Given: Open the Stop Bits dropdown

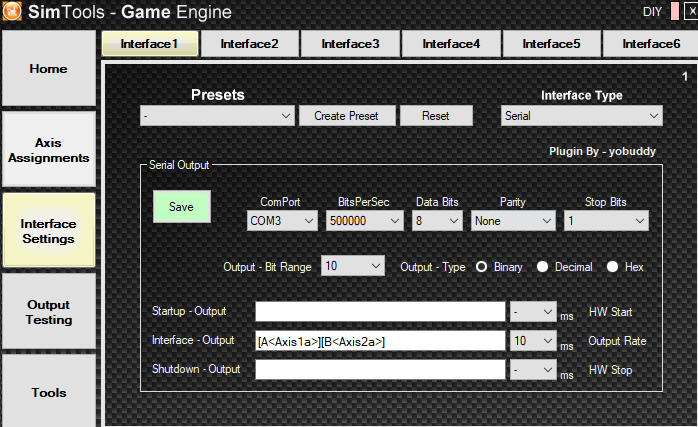Looking at the screenshot, I should (x=606, y=220).
